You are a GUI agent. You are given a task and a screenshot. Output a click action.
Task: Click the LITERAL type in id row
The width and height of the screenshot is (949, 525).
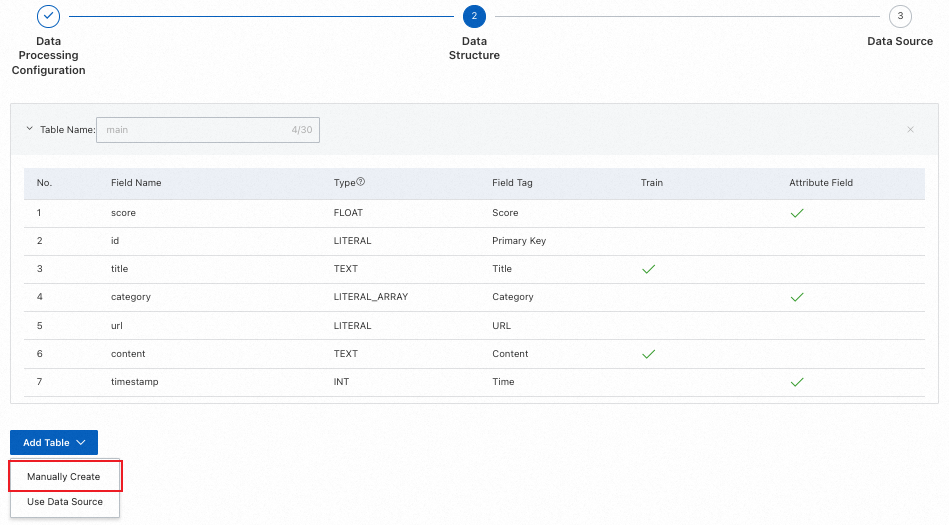[352, 241]
